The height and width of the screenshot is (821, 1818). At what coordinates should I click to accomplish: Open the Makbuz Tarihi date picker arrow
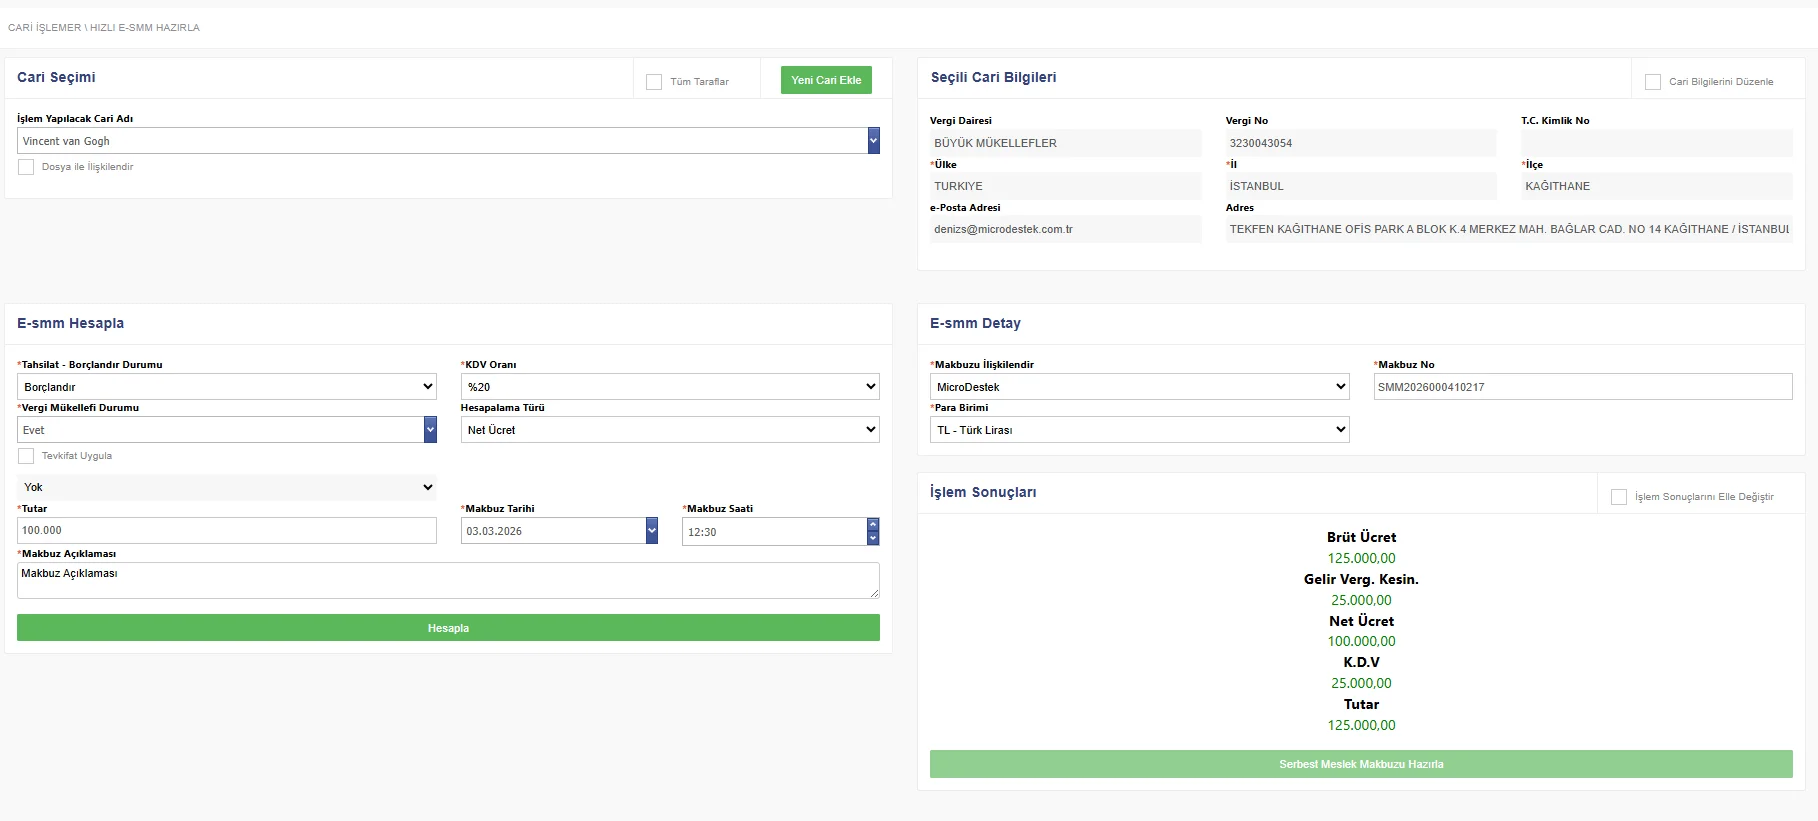coord(652,531)
